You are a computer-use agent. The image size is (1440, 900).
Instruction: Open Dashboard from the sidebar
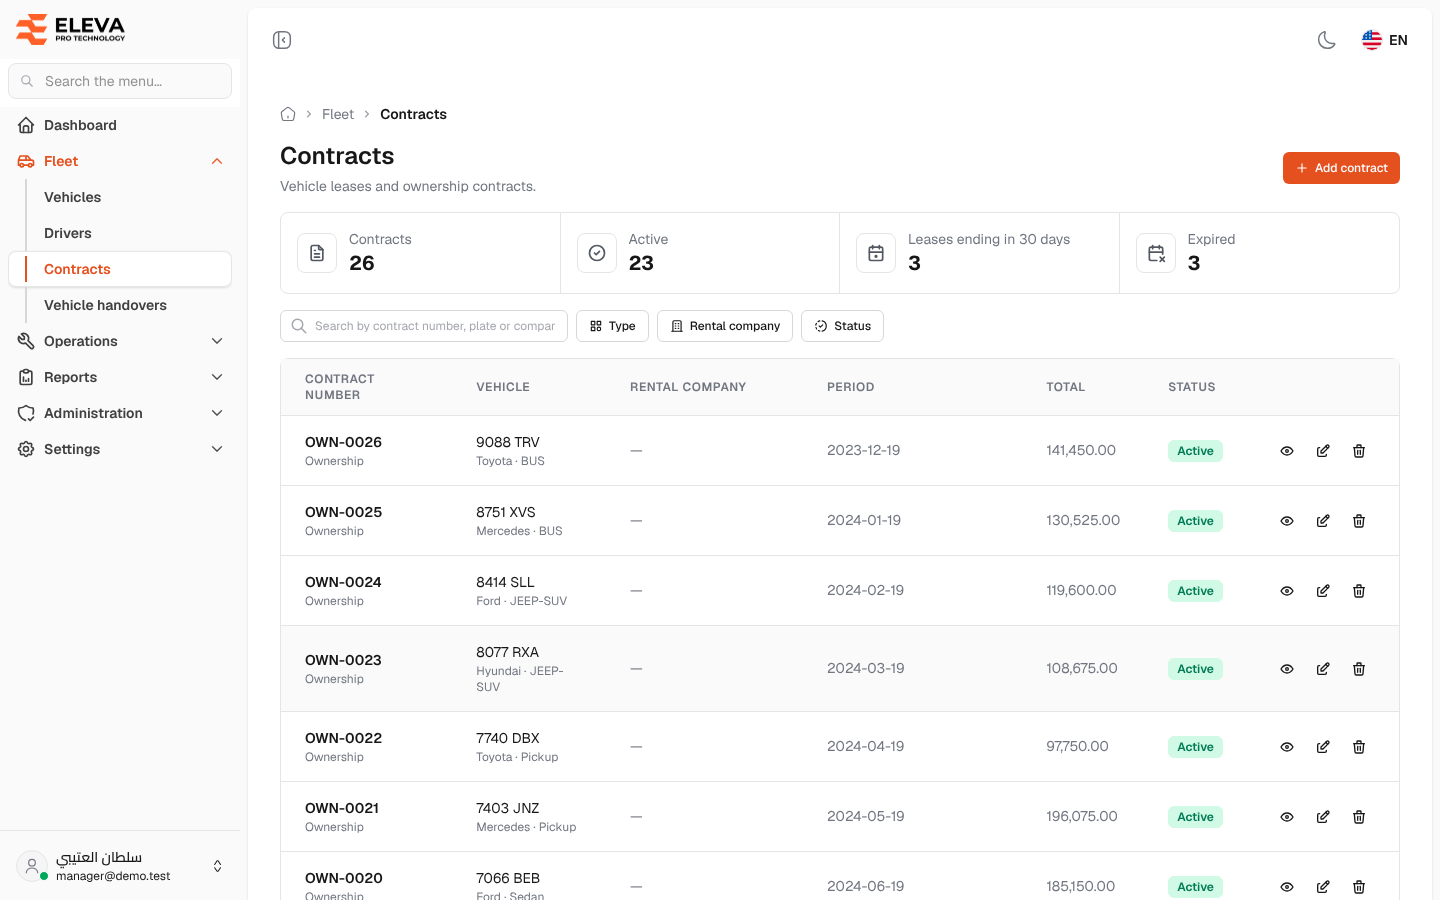(x=120, y=125)
